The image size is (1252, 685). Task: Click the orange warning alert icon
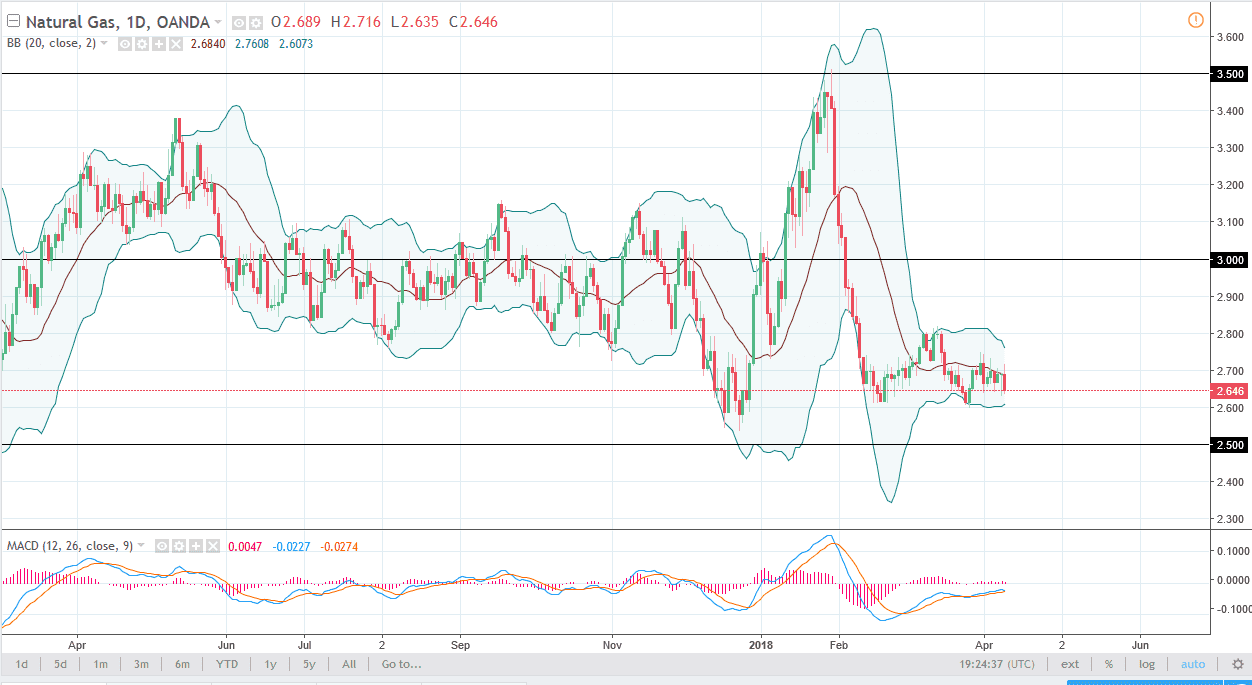coord(1196,20)
